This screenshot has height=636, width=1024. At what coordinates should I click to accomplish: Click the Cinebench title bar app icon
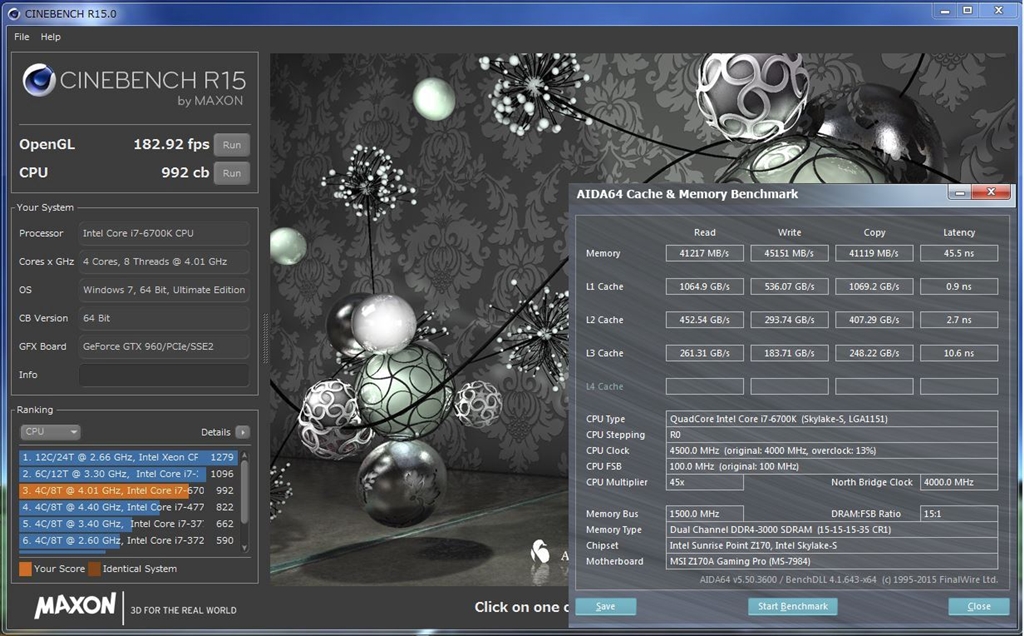tap(13, 12)
